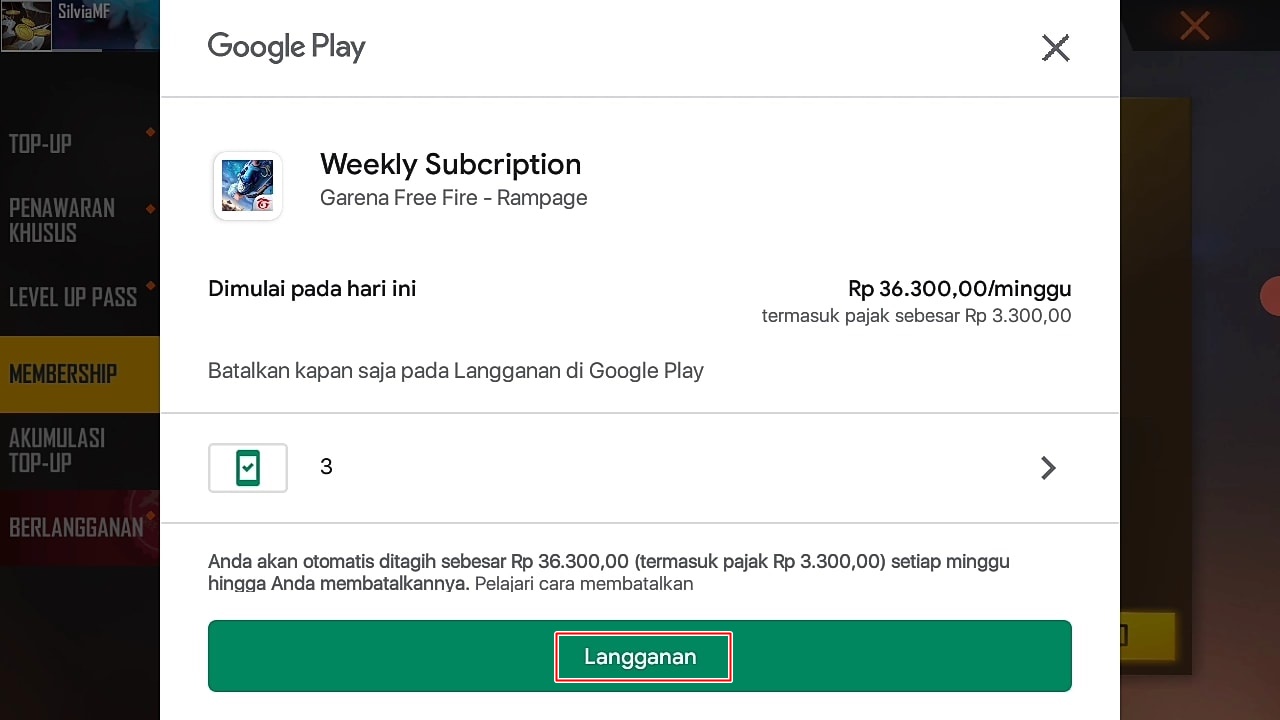Click the Garena Free Fire app icon
This screenshot has width=1280, height=720.
tap(248, 186)
